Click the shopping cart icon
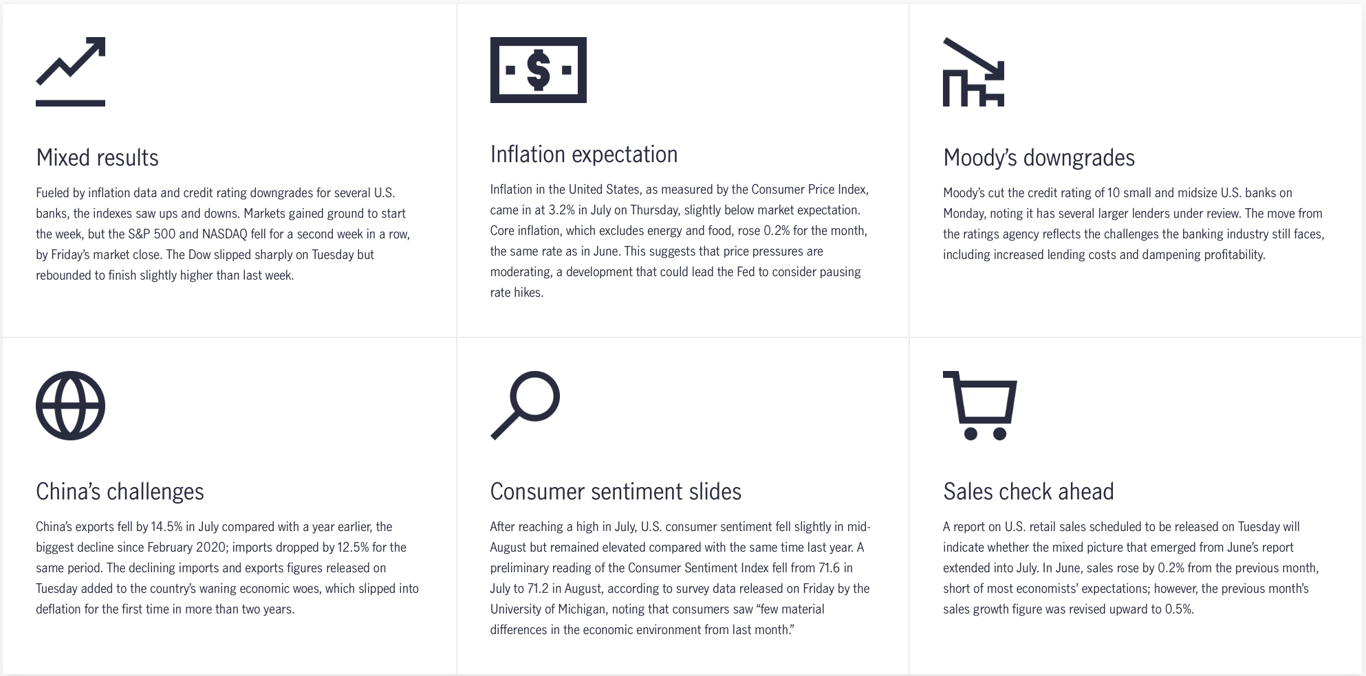Screen dimensions: 1366x676 coord(980,406)
